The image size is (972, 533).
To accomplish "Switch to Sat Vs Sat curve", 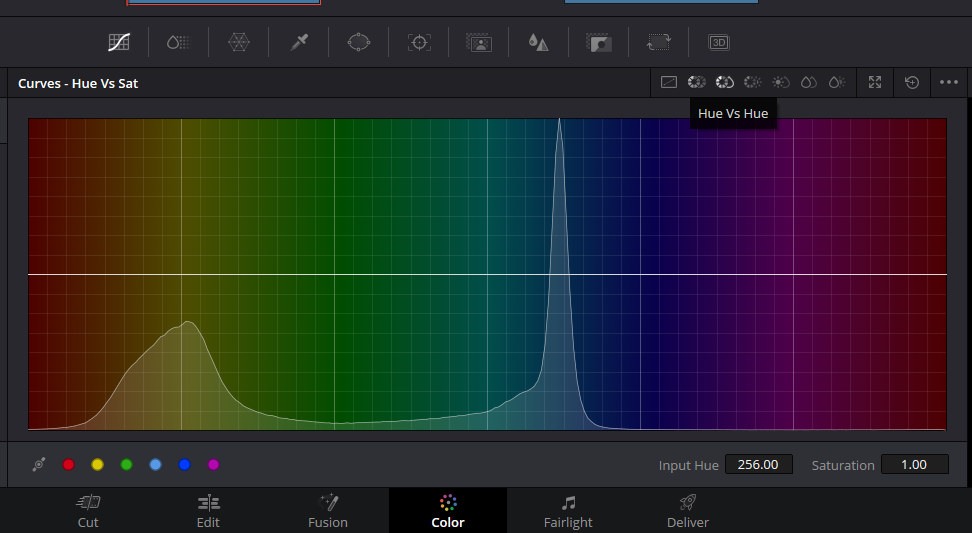I will pos(808,82).
